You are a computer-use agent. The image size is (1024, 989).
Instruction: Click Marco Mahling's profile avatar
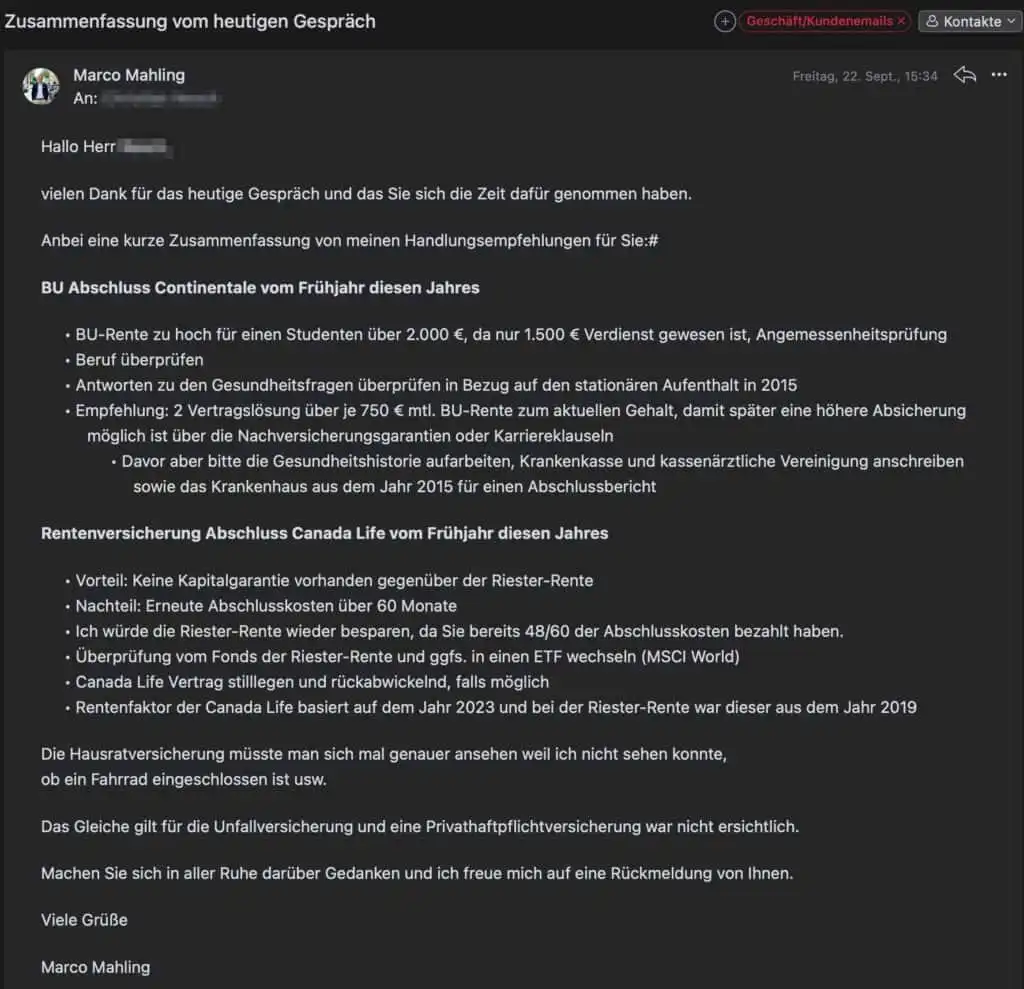point(41,86)
